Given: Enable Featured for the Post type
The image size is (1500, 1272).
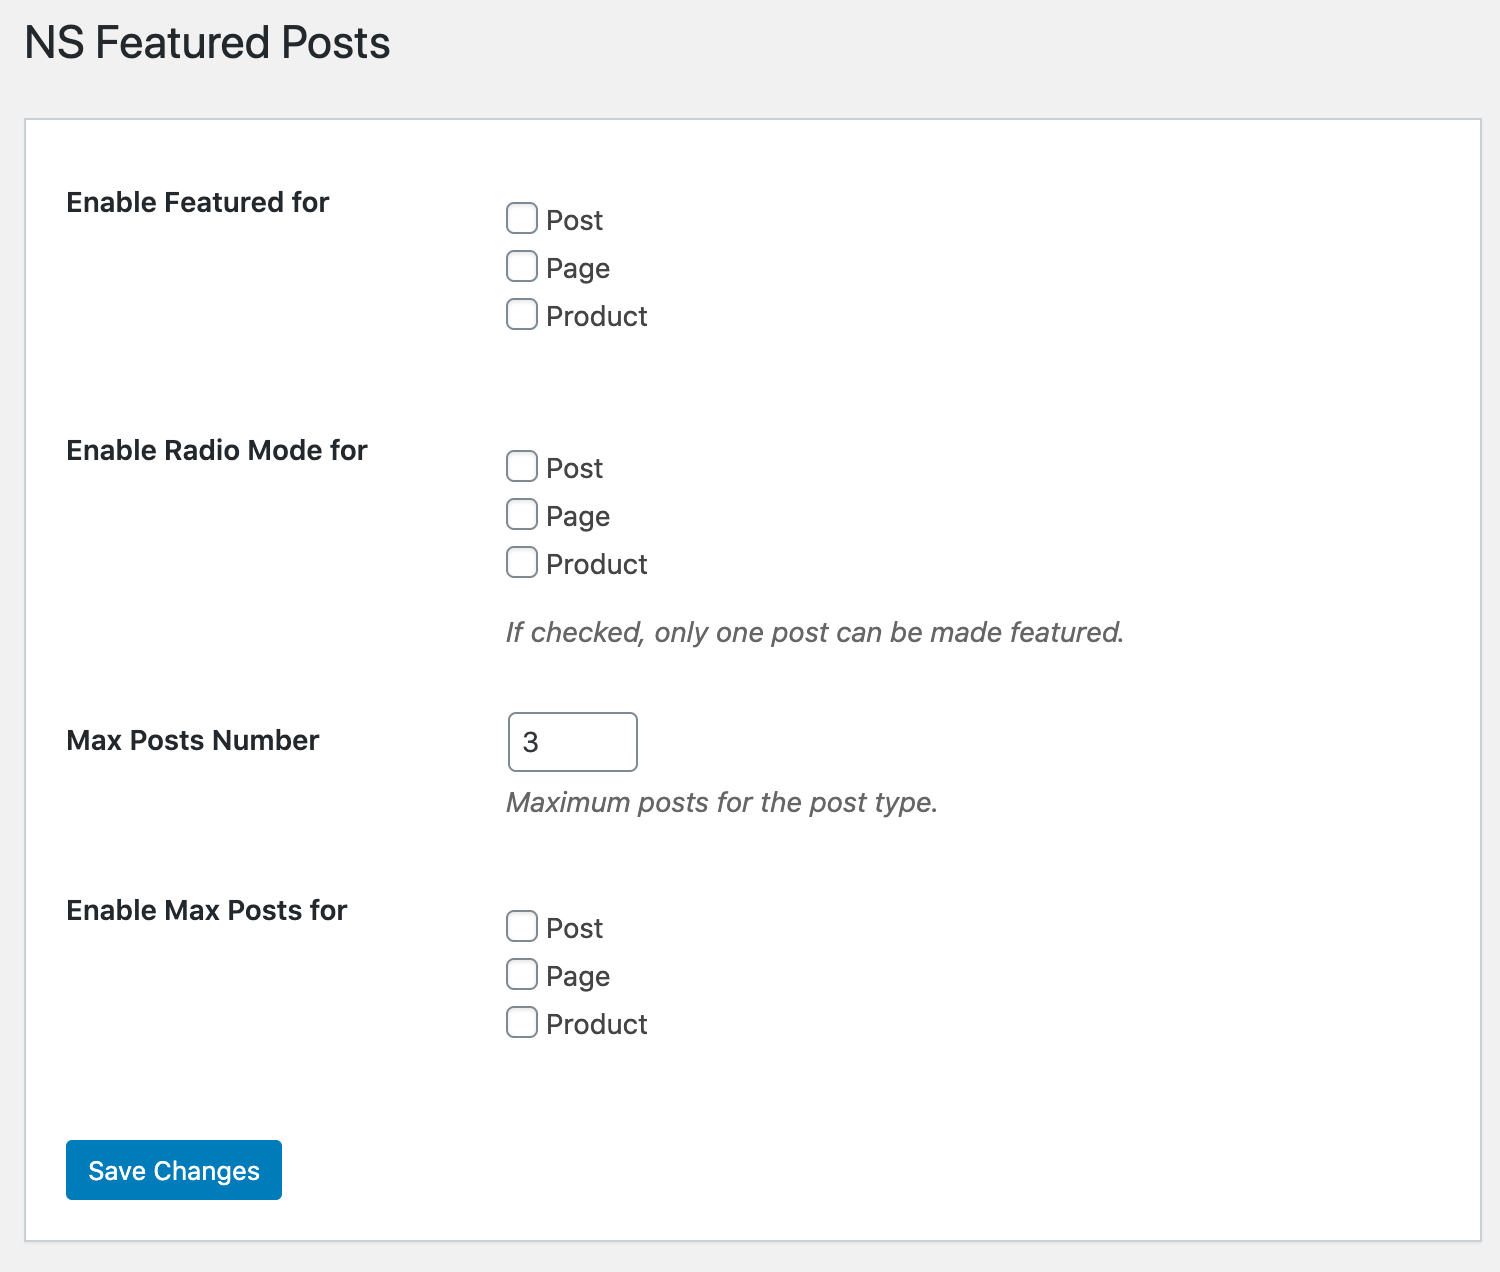Looking at the screenshot, I should point(522,218).
